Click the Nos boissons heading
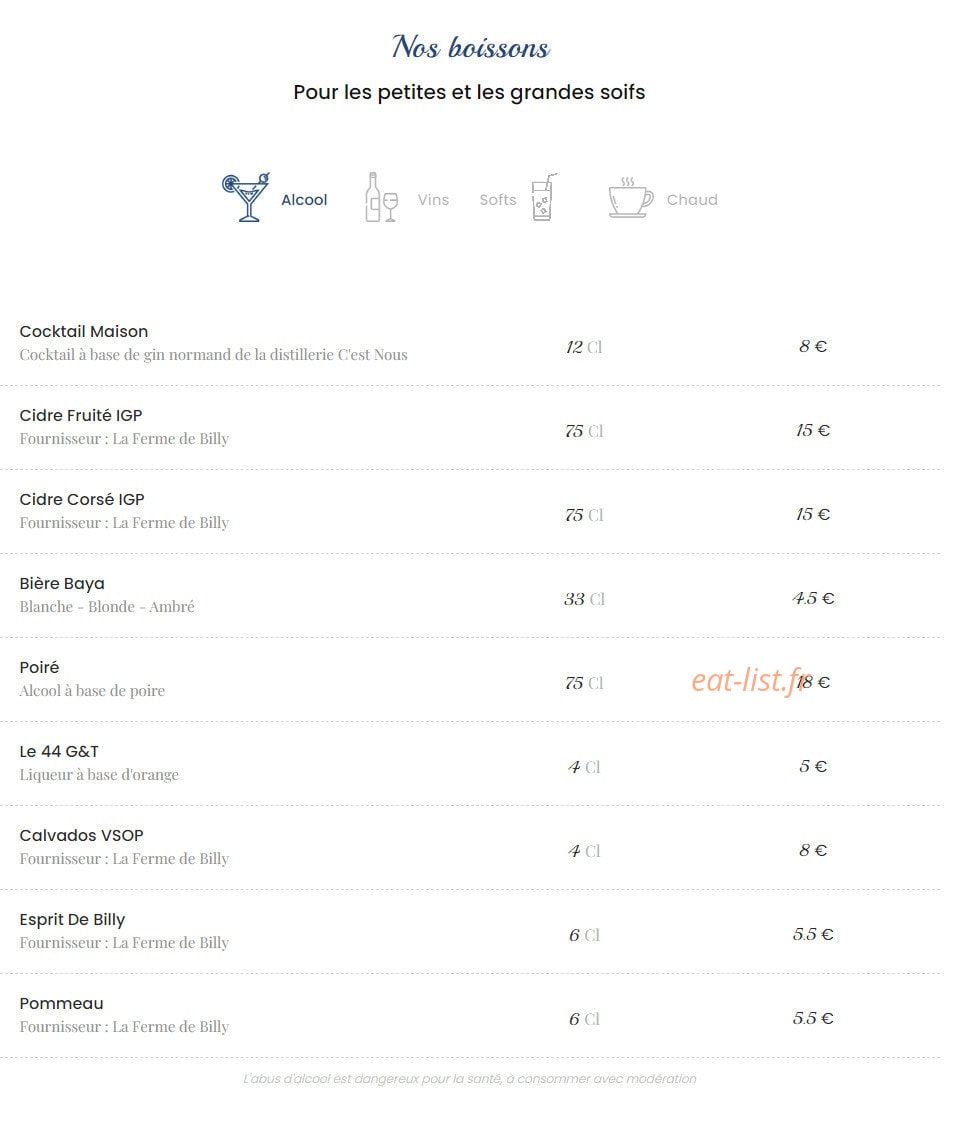Viewport: 955px width, 1125px height. (471, 47)
